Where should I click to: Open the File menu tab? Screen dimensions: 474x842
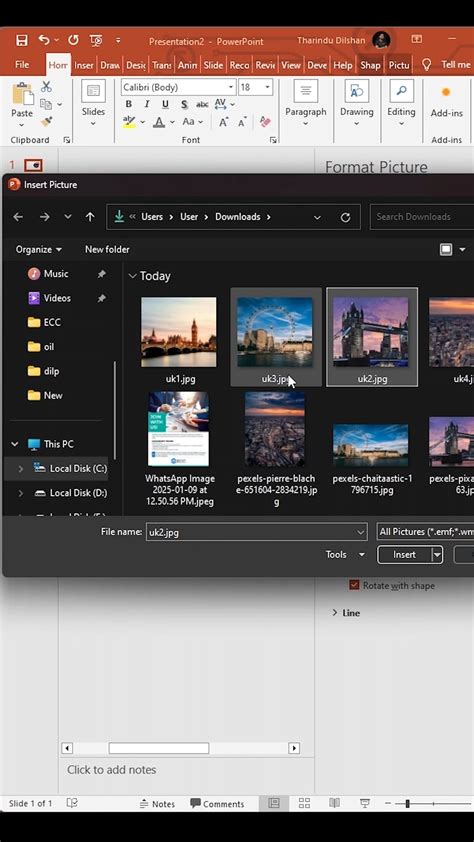click(22, 64)
